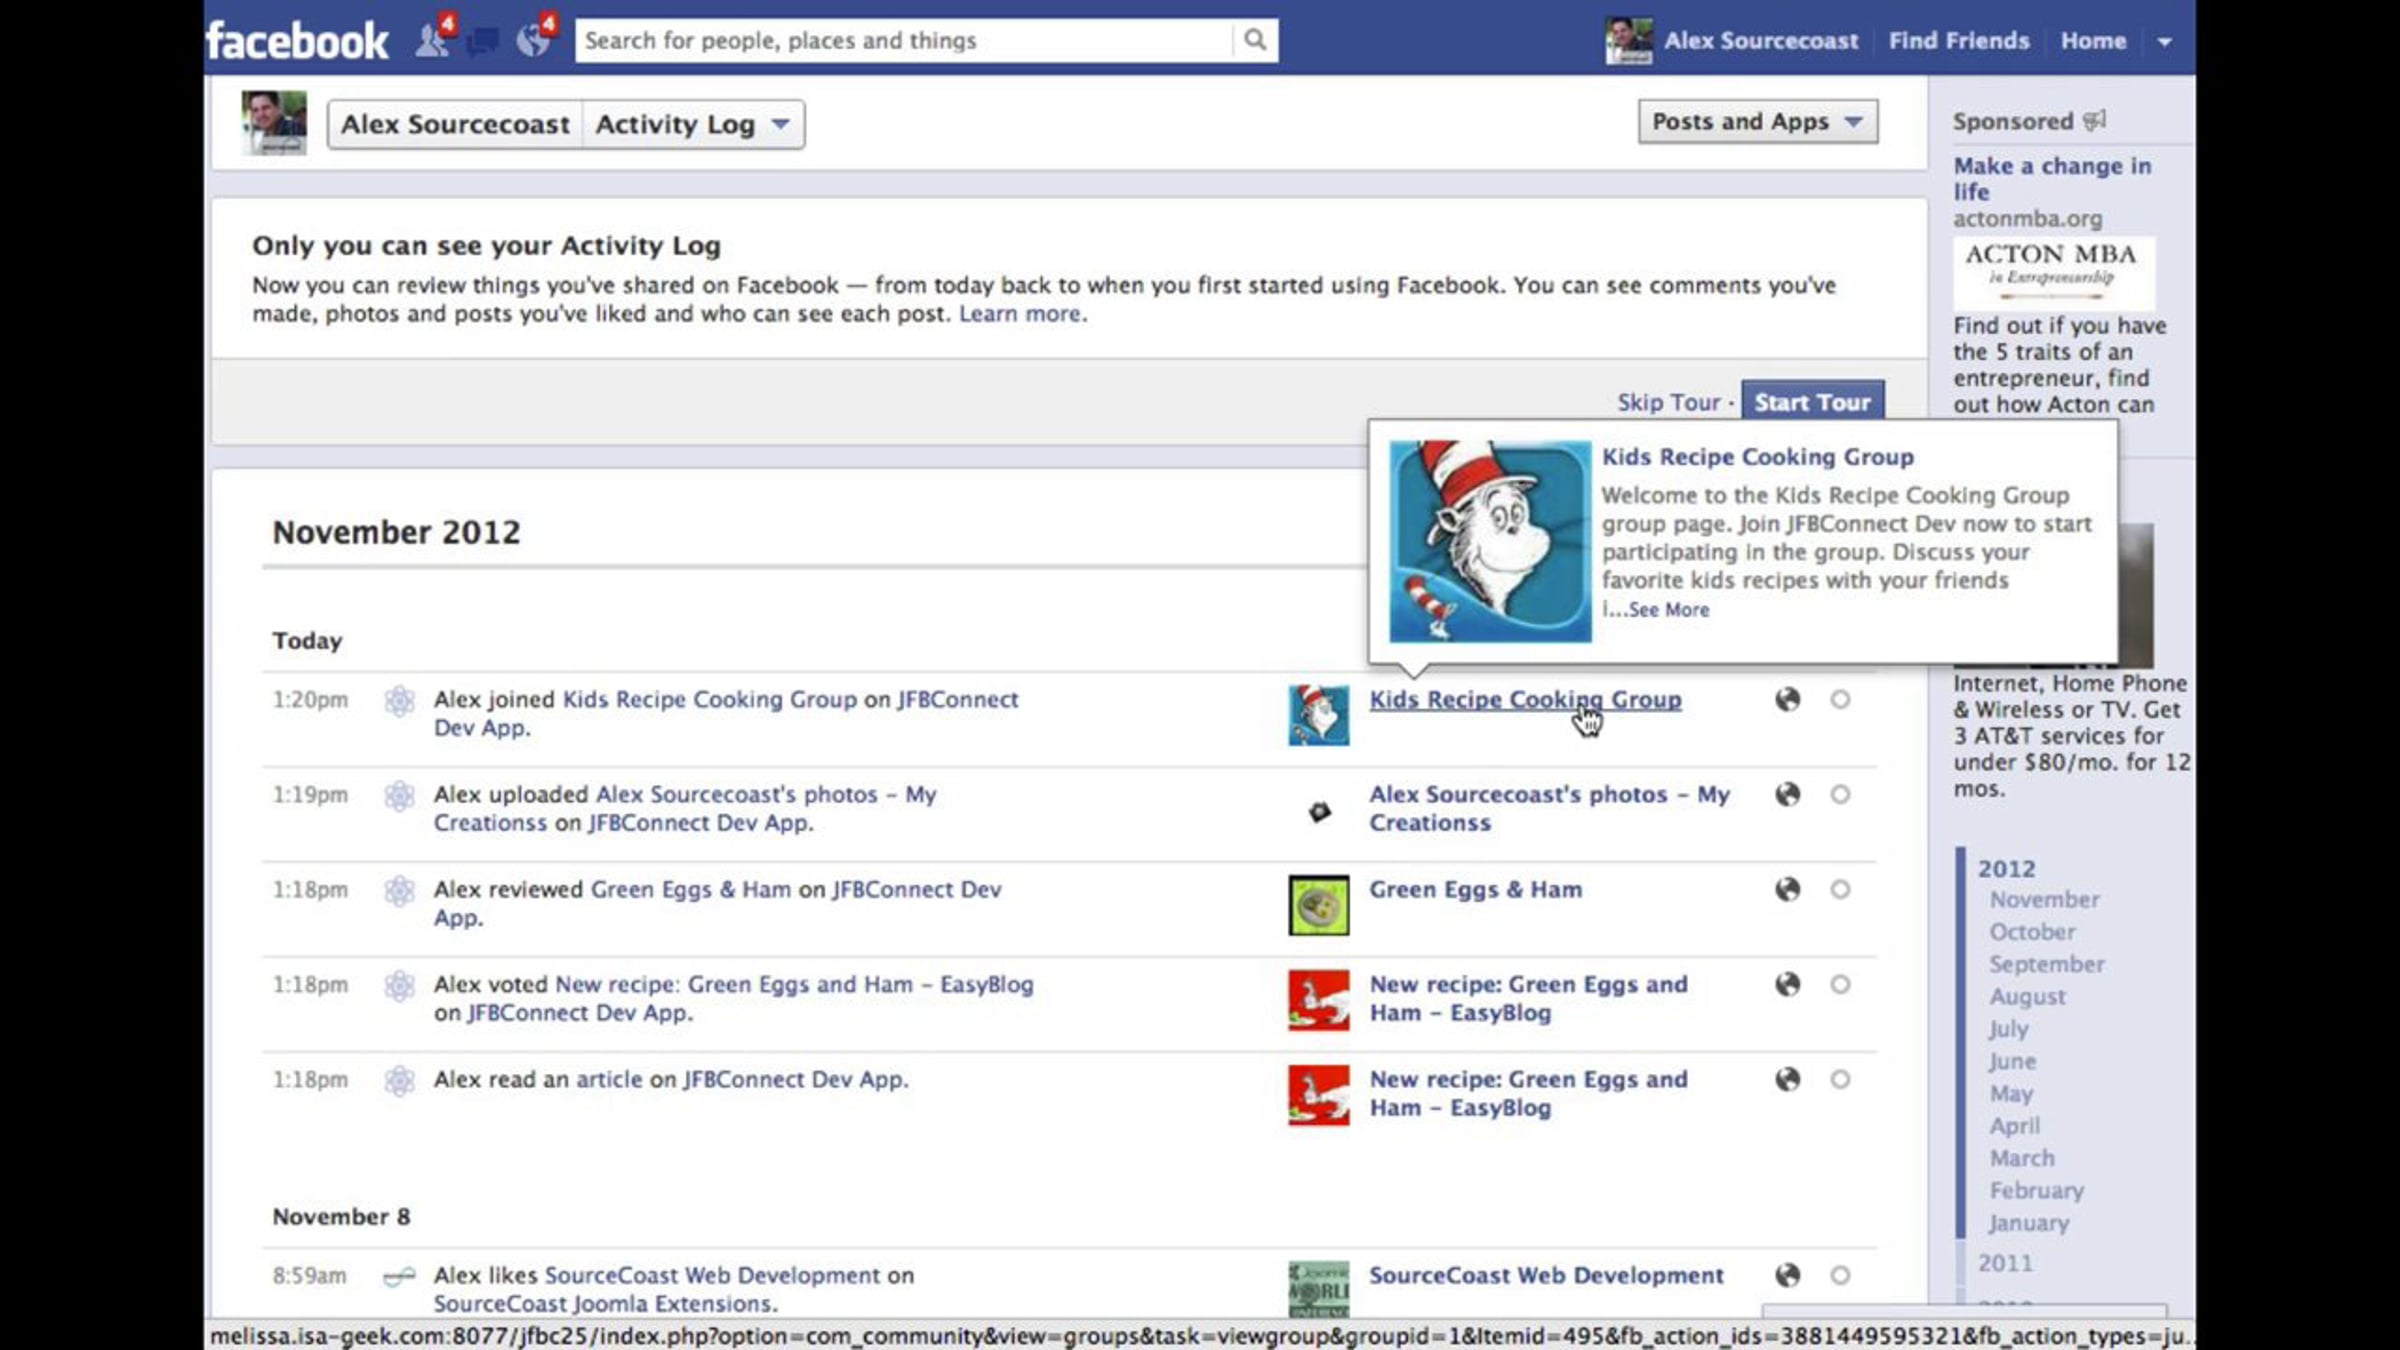Click app icon in the 1:19pm row
Viewport: 2400px width, 1350px height.
pyautogui.click(x=399, y=795)
